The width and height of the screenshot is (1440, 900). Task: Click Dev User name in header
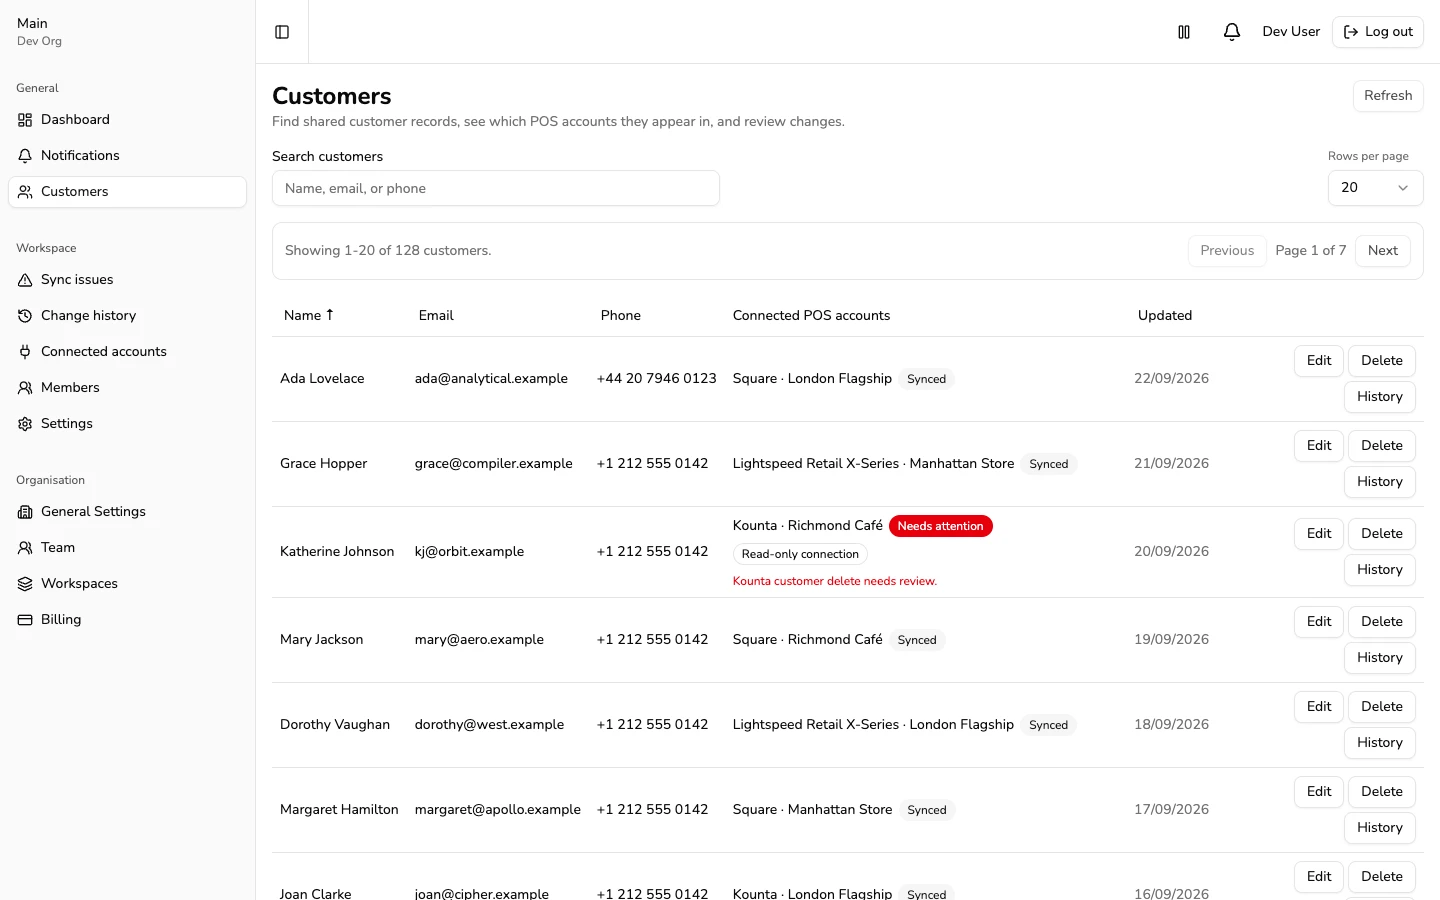click(1291, 32)
